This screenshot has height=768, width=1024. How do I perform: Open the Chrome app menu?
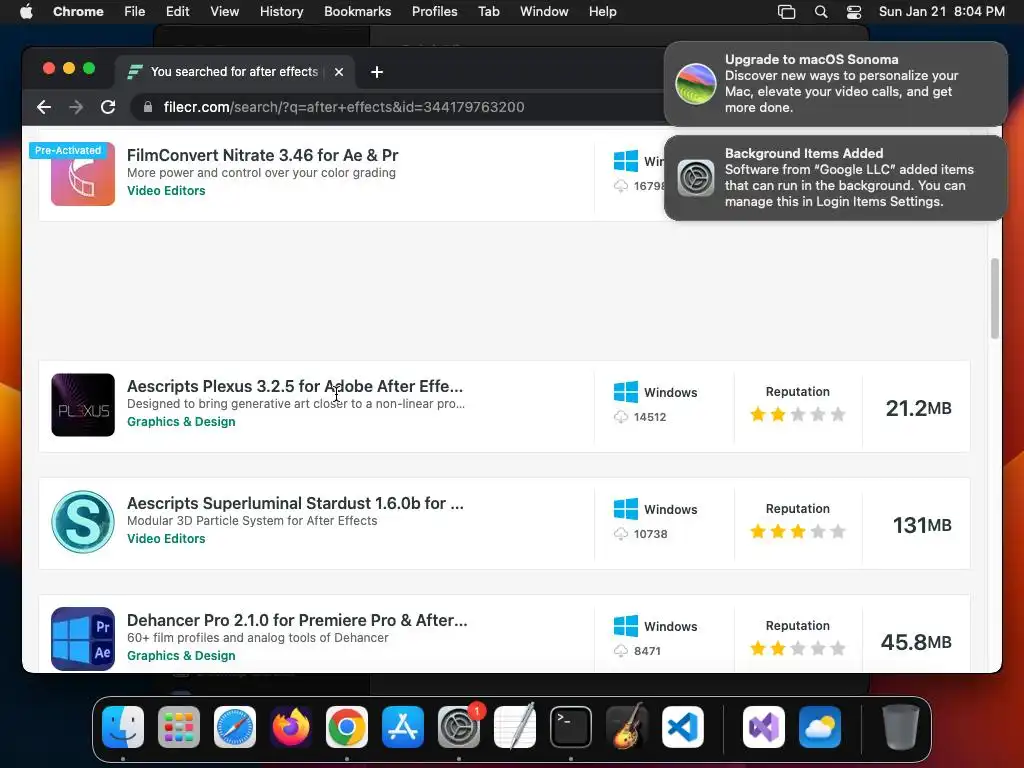tap(78, 12)
